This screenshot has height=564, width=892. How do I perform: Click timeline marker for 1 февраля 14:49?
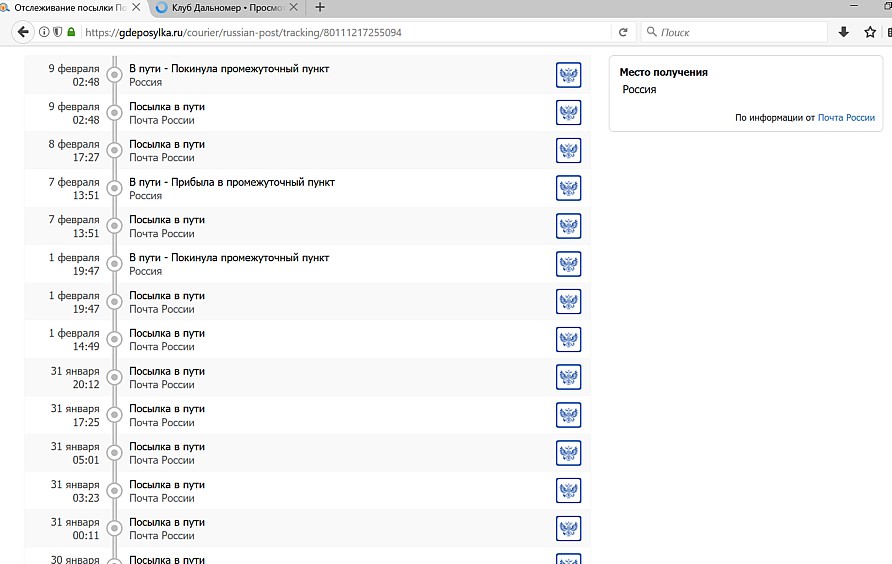point(114,340)
